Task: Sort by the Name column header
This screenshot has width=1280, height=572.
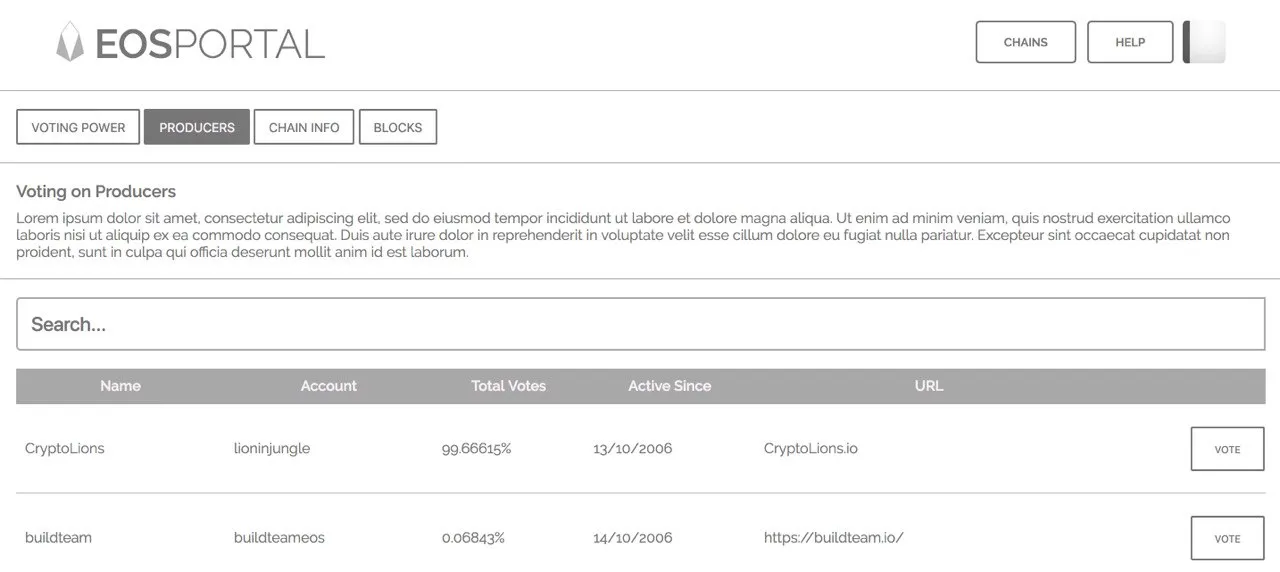Action: (120, 386)
